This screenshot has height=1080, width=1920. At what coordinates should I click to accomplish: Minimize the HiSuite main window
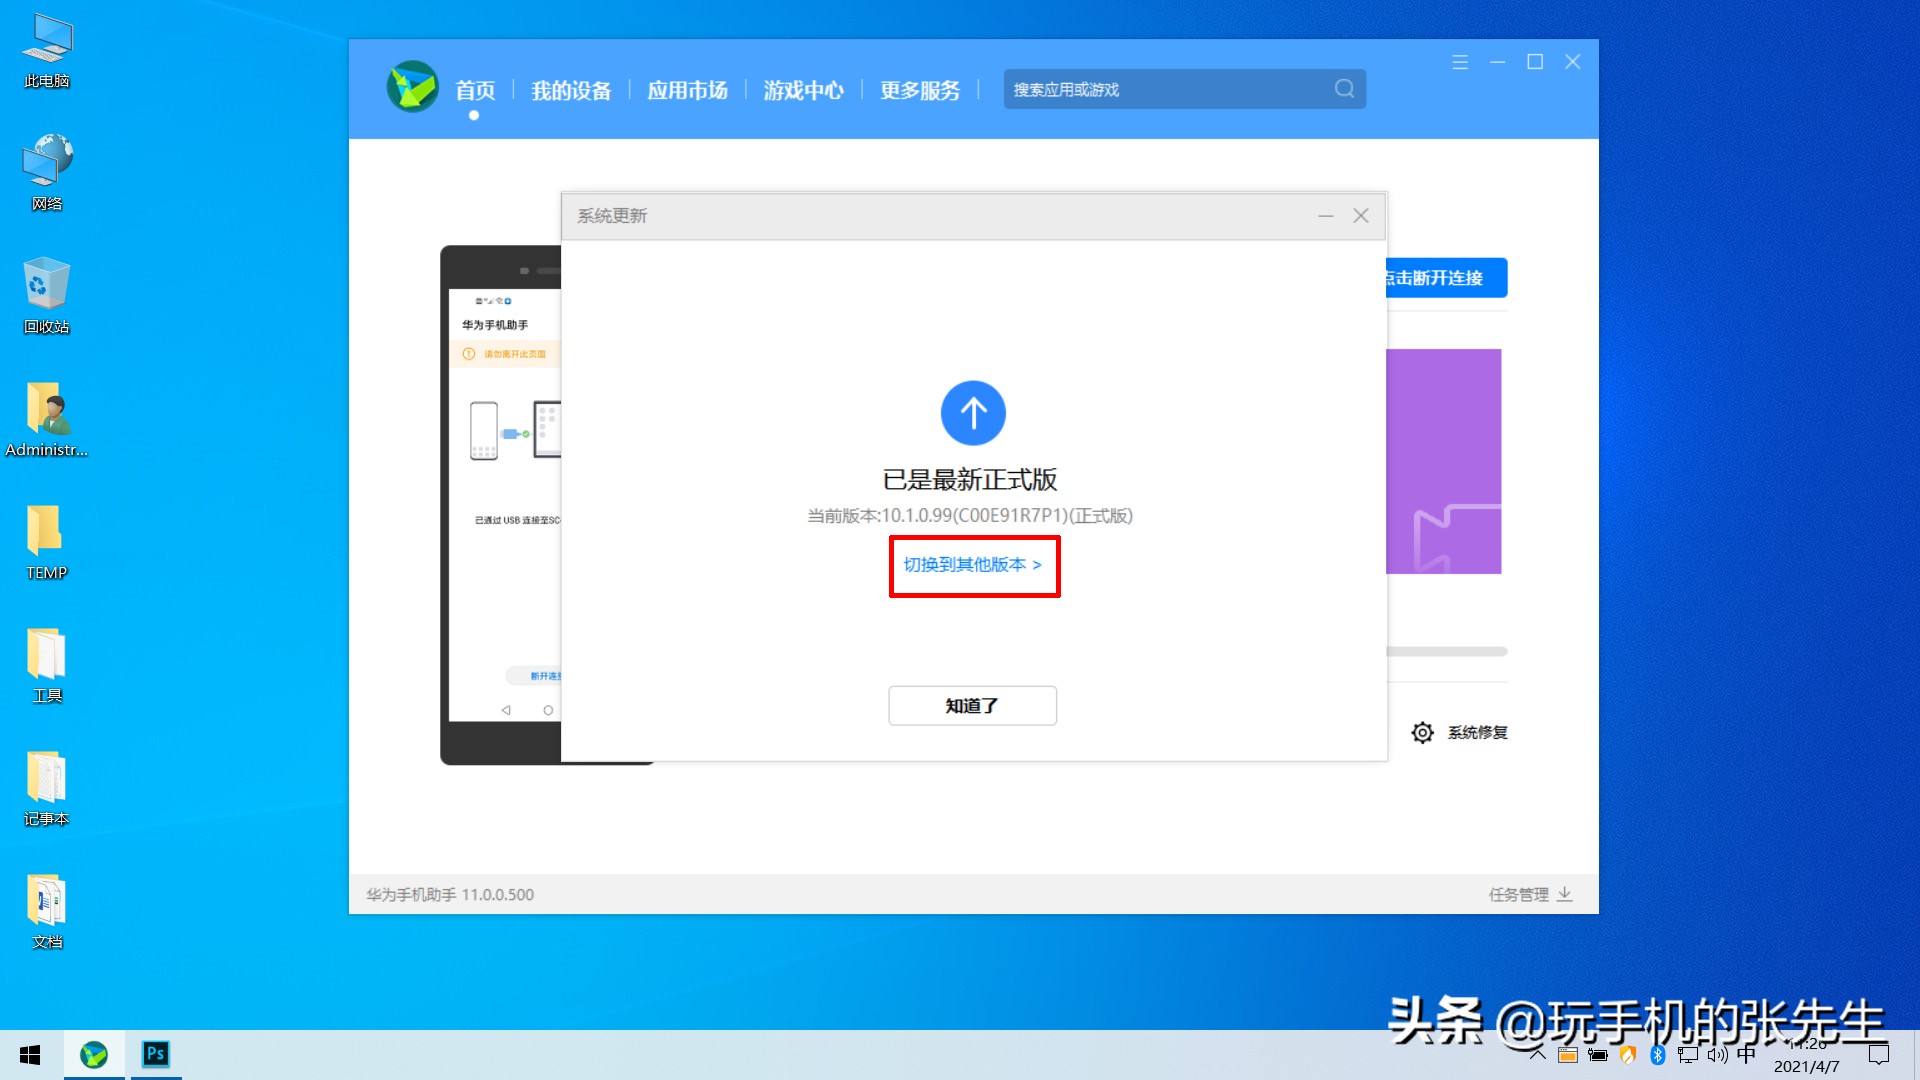[1497, 62]
